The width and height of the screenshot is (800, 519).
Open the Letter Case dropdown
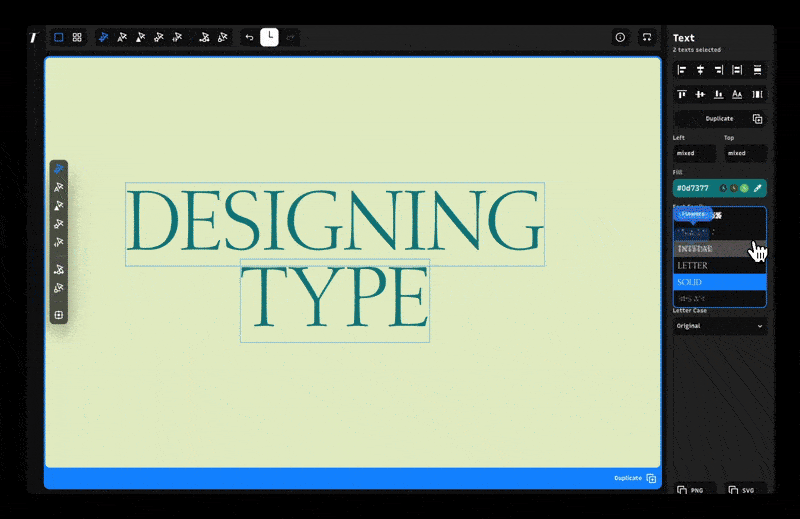point(719,326)
